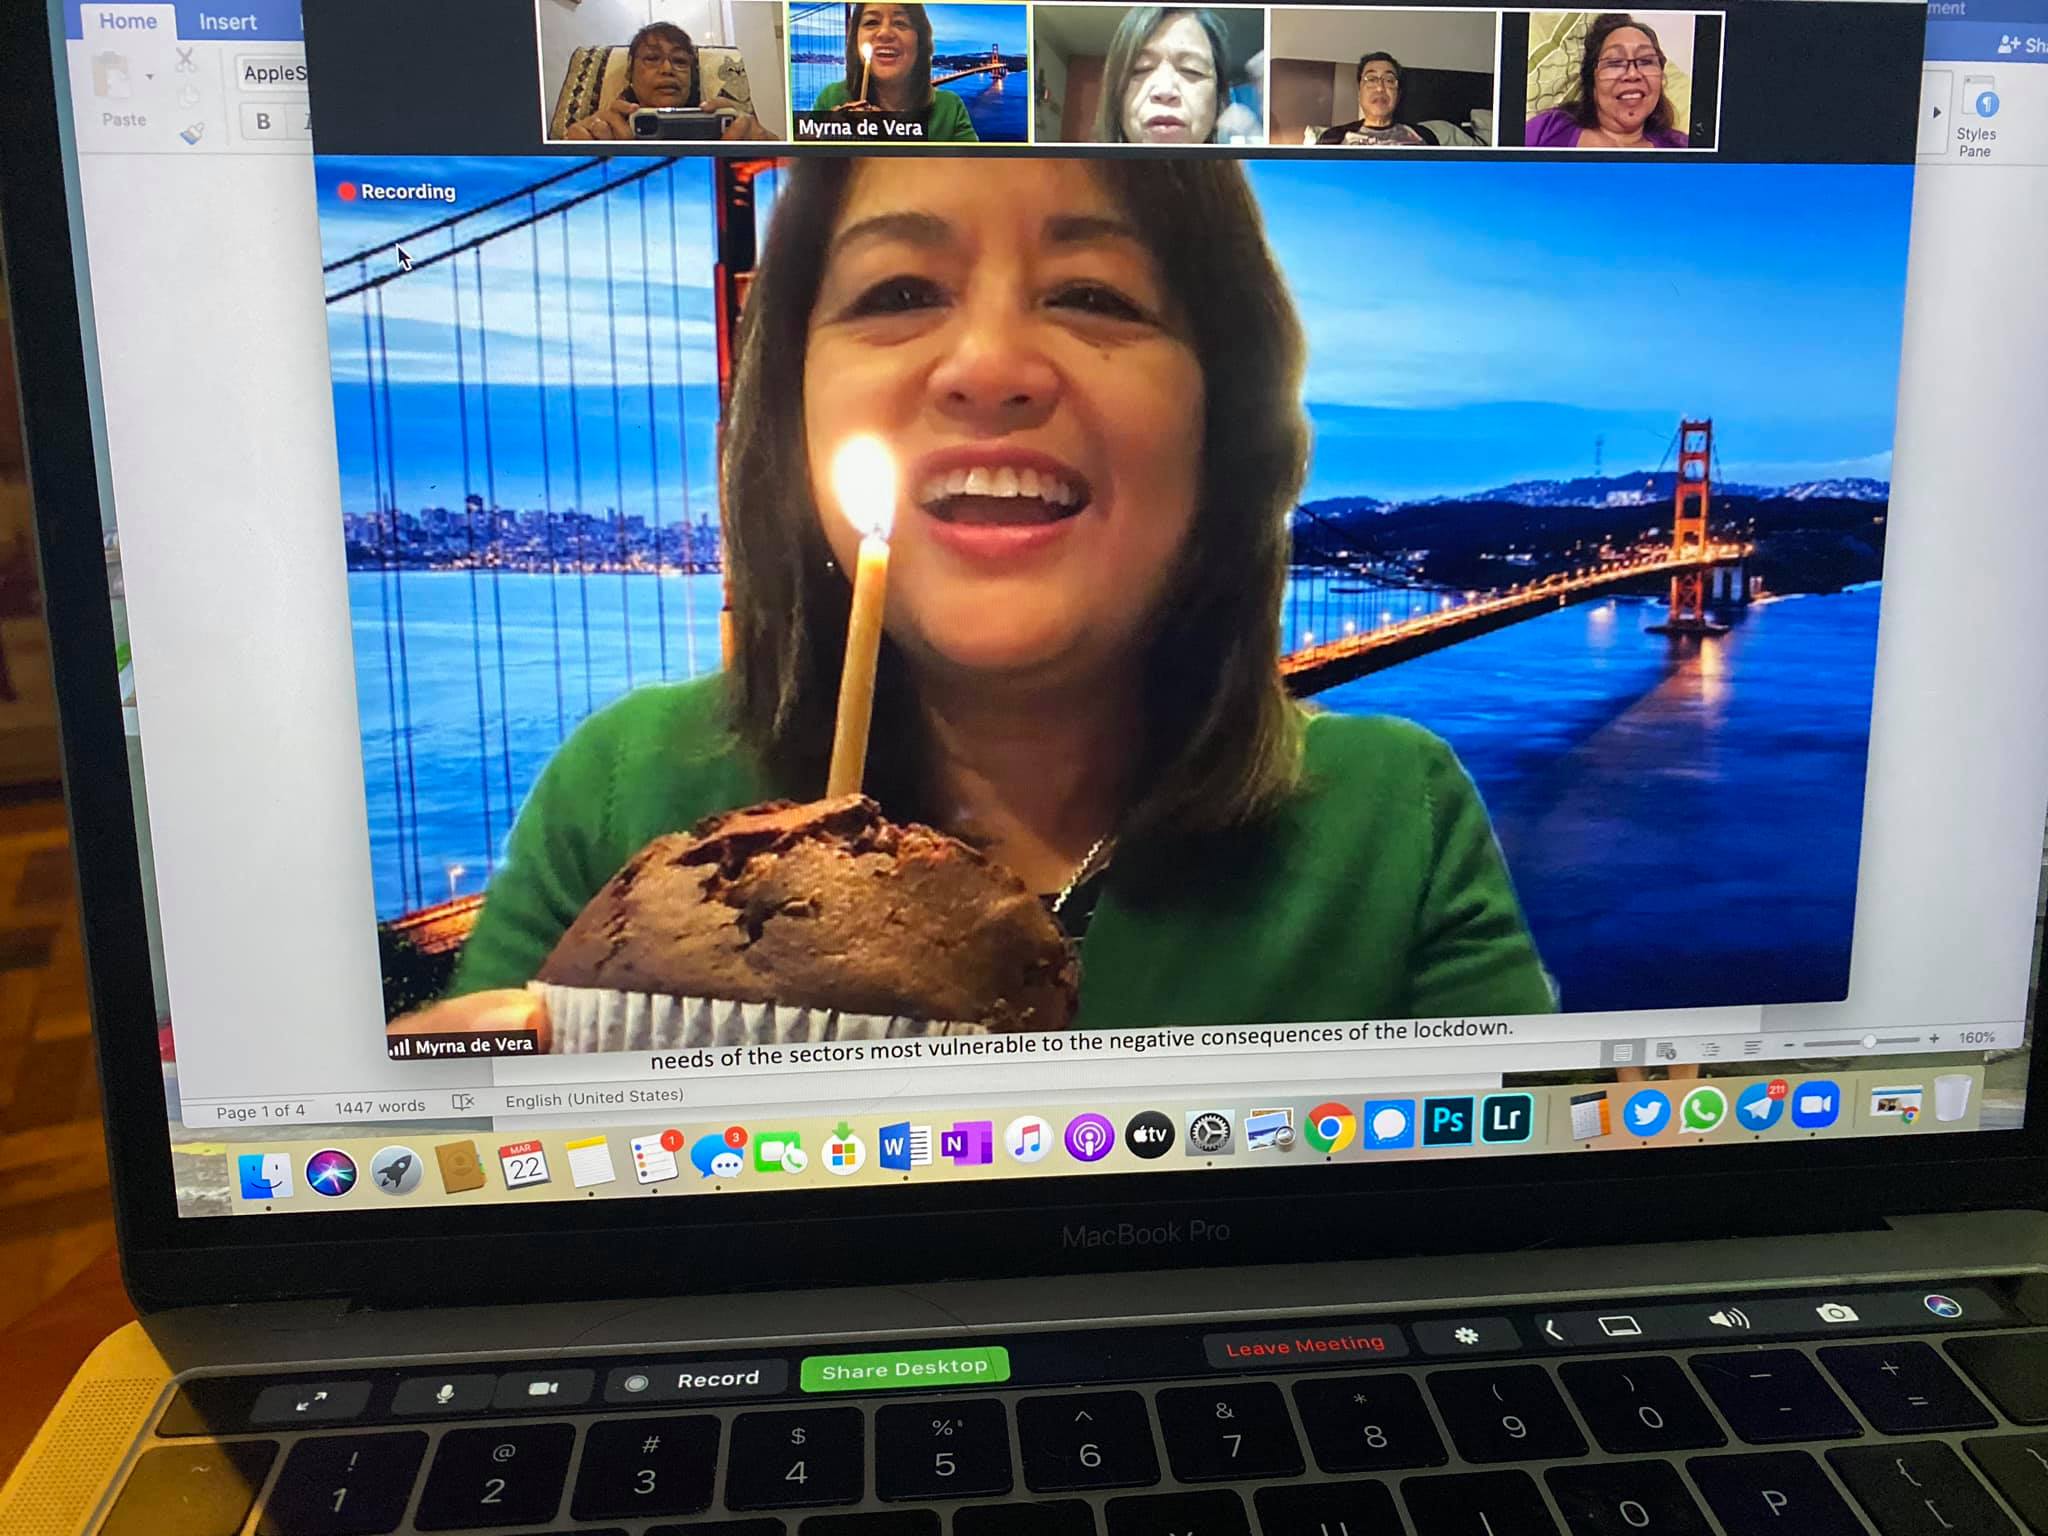Toggle video camera on Touch Bar

543,1388
